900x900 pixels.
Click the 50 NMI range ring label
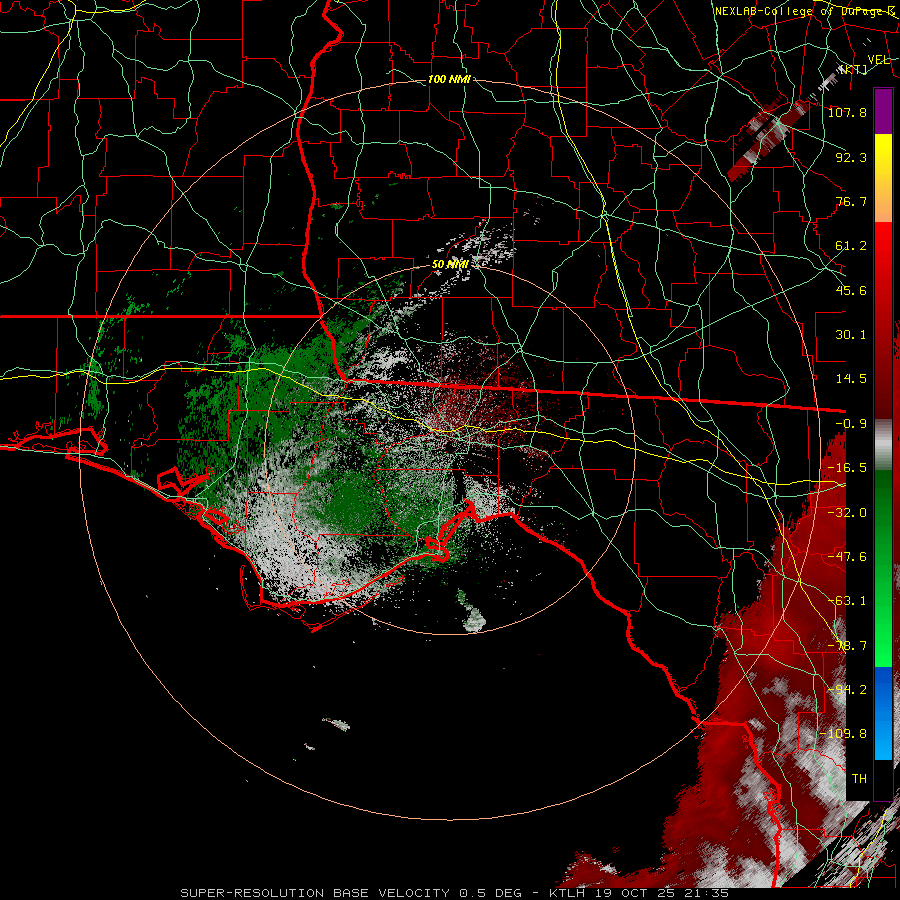click(450, 264)
